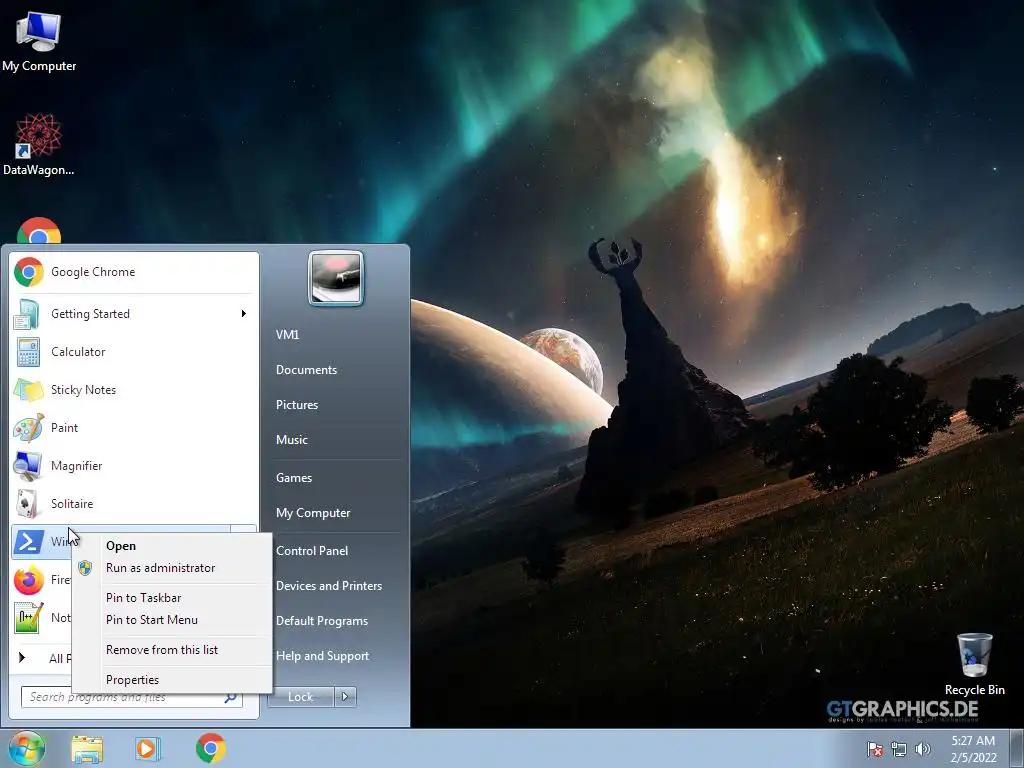The height and width of the screenshot is (768, 1024).
Task: Choose Pin to Taskbar
Action: click(x=172, y=598)
